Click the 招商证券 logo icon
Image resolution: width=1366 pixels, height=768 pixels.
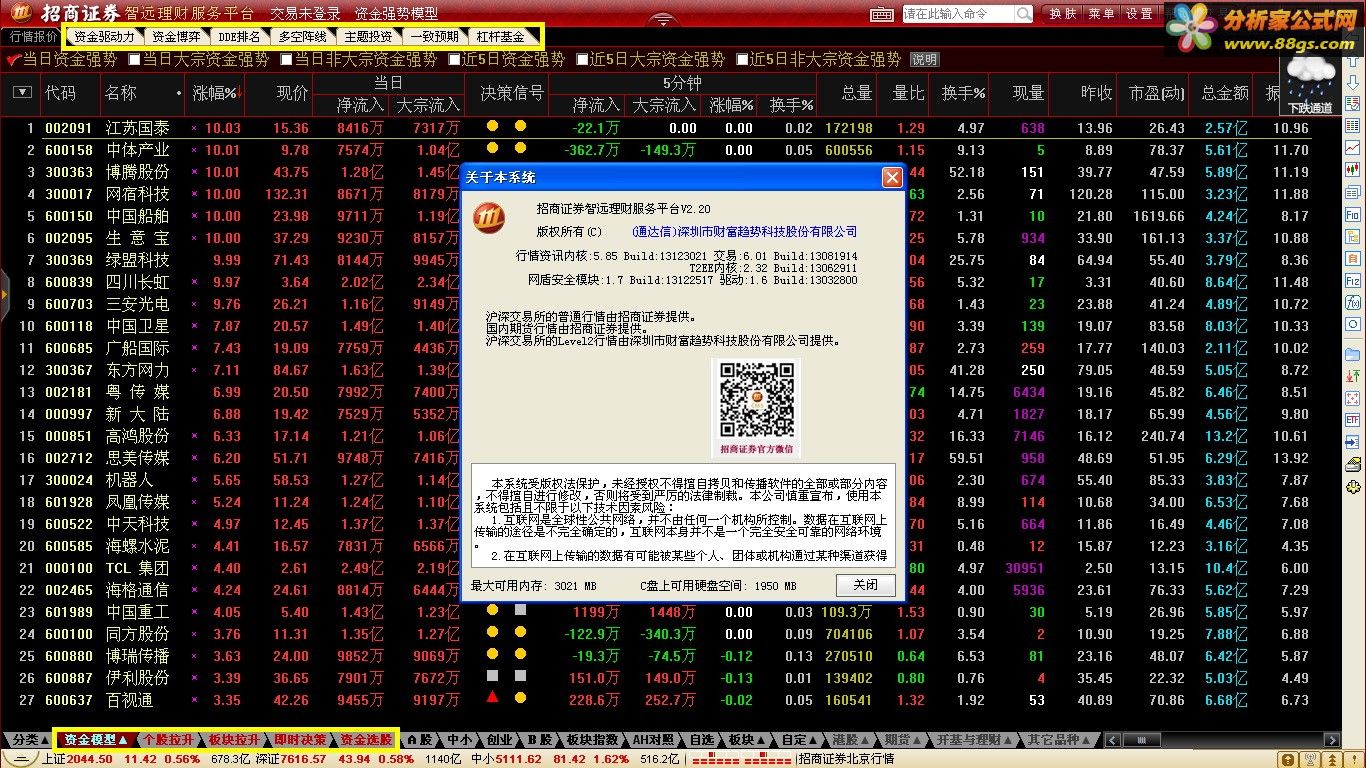(x=20, y=13)
